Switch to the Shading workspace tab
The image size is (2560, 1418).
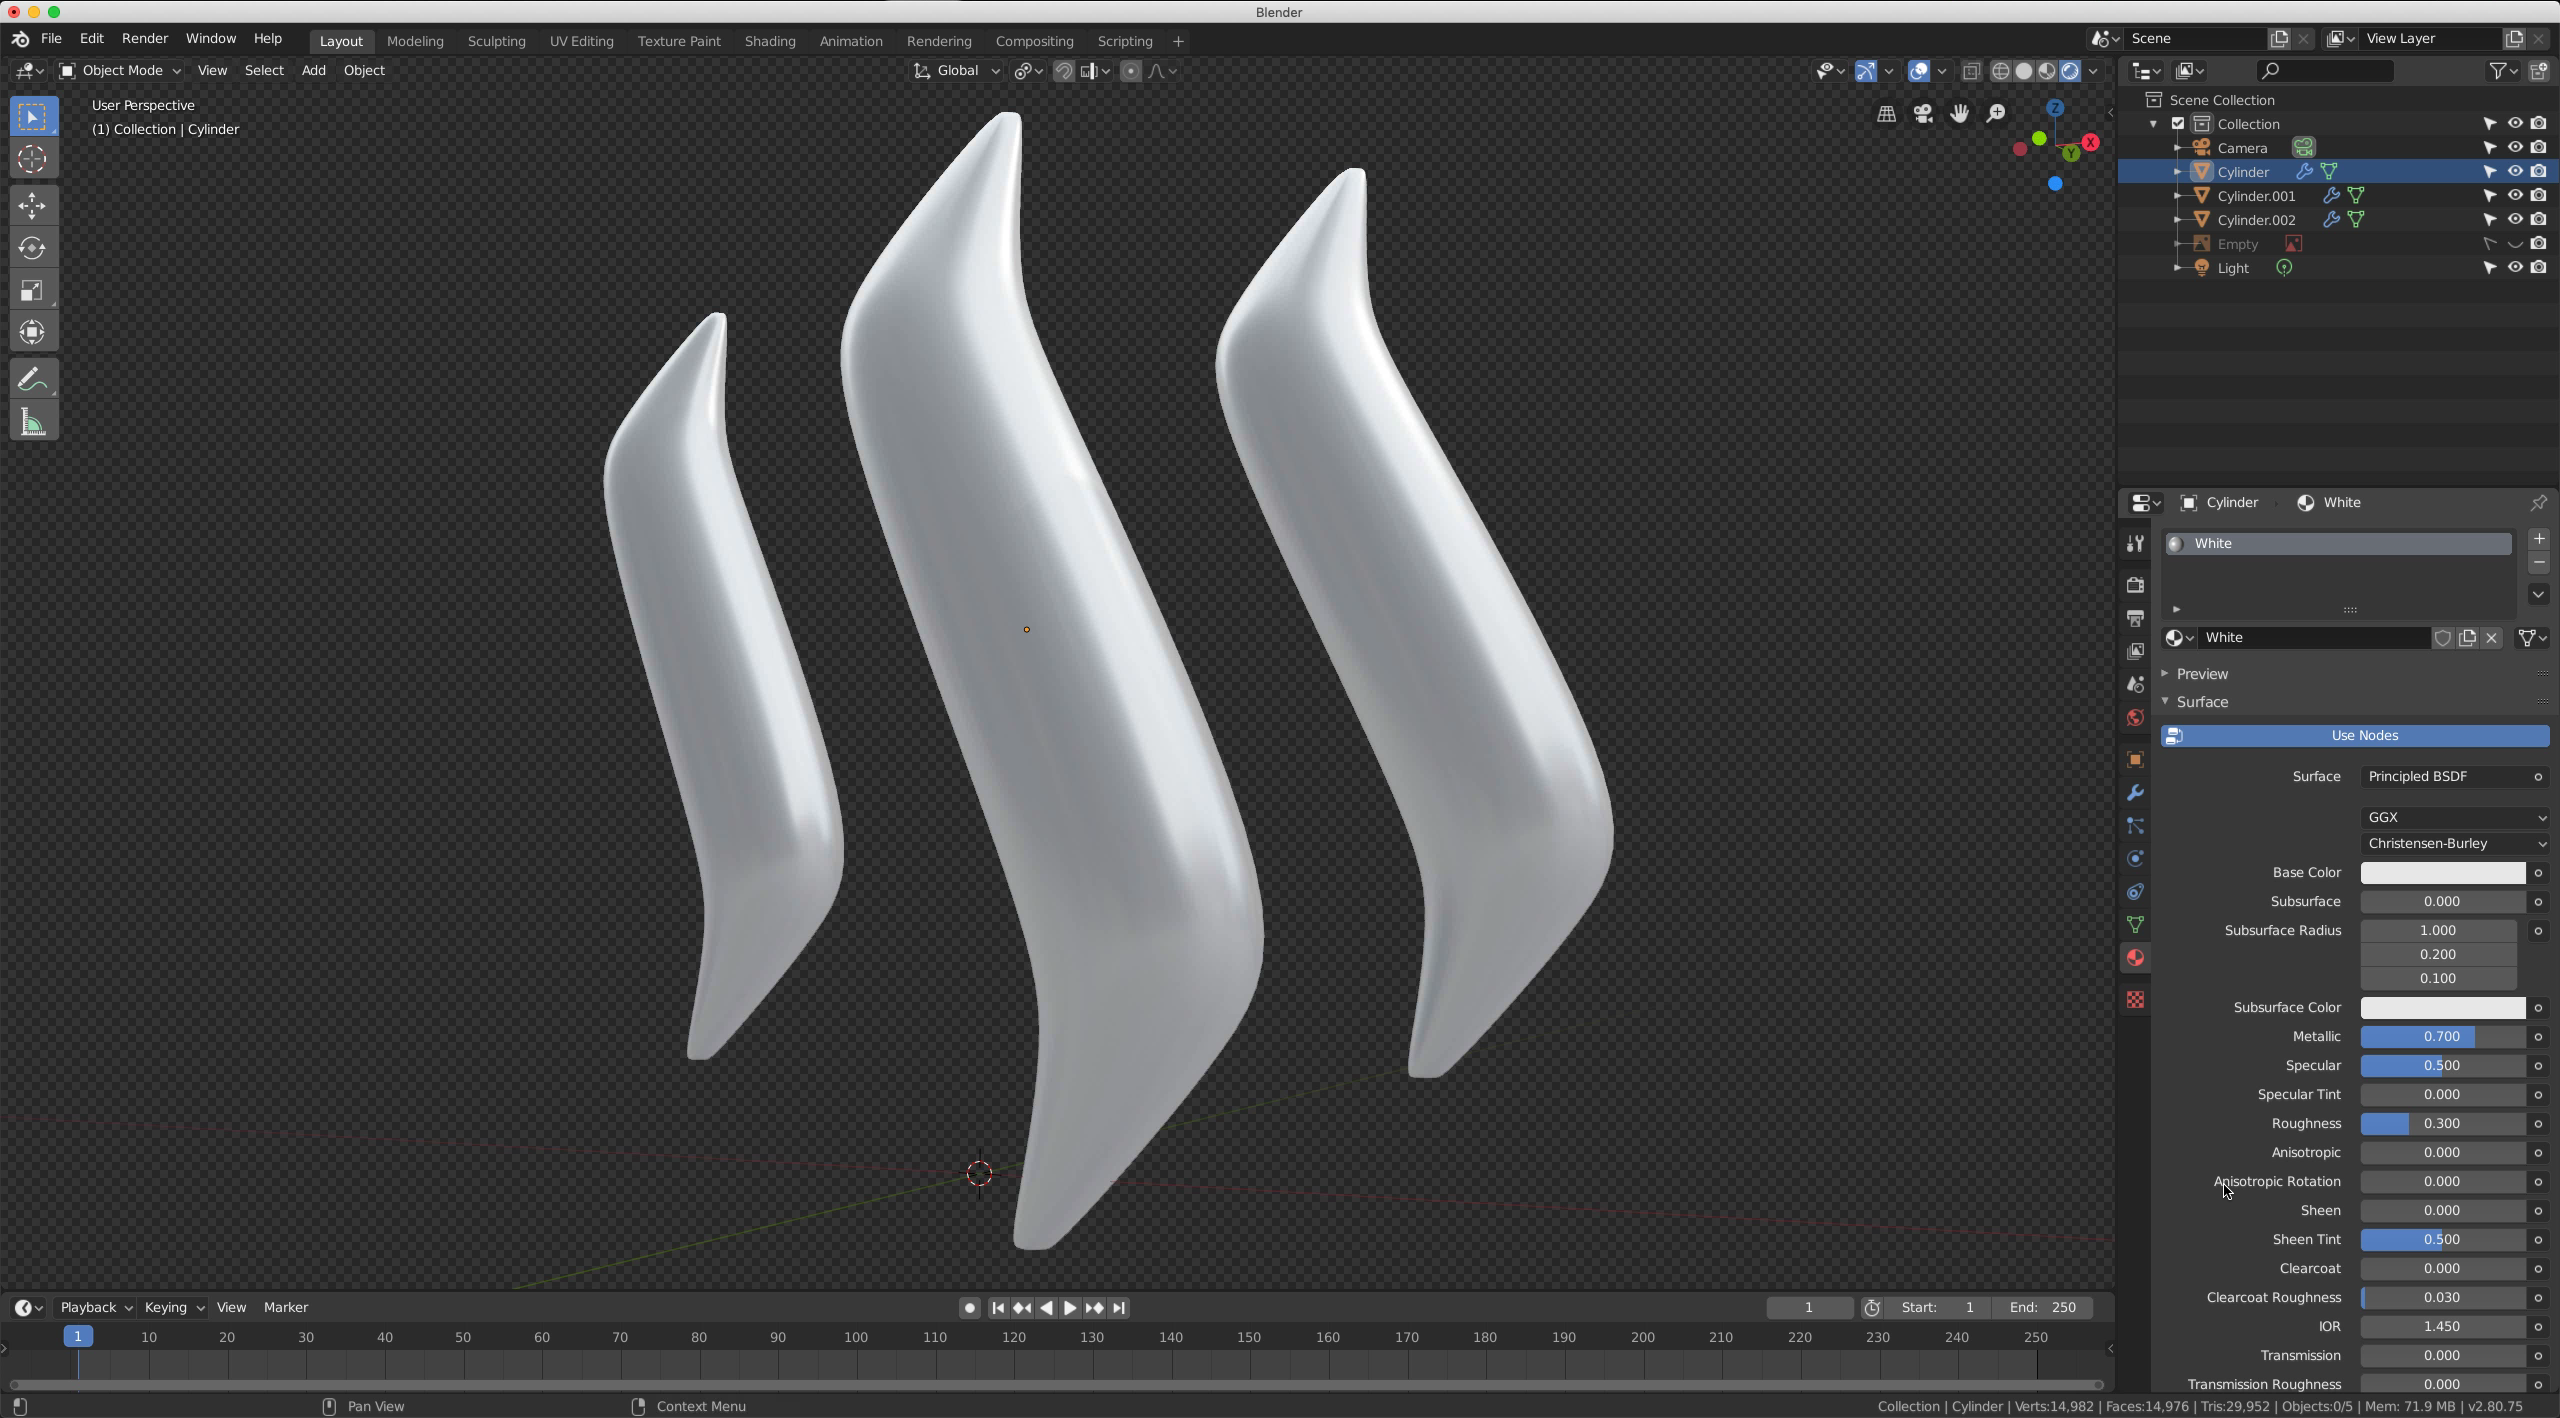click(769, 41)
